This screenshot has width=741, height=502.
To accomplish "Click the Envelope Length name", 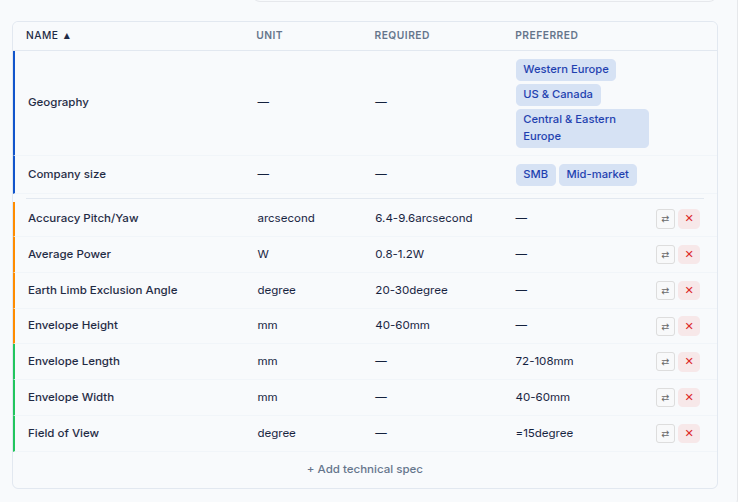I will point(74,361).
